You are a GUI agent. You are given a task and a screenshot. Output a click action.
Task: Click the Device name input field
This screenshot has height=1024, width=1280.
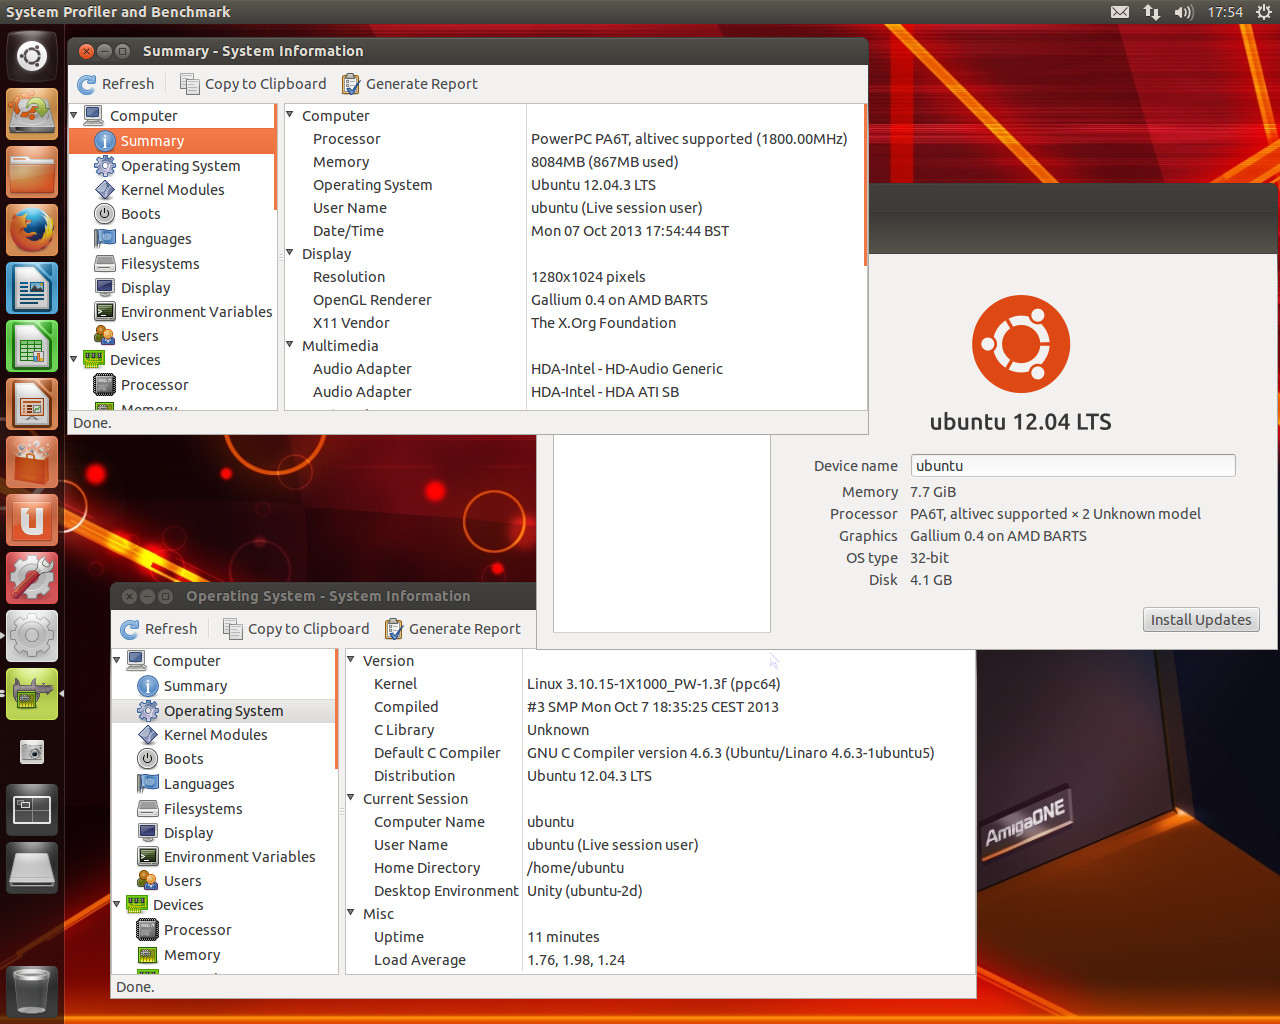1073,466
